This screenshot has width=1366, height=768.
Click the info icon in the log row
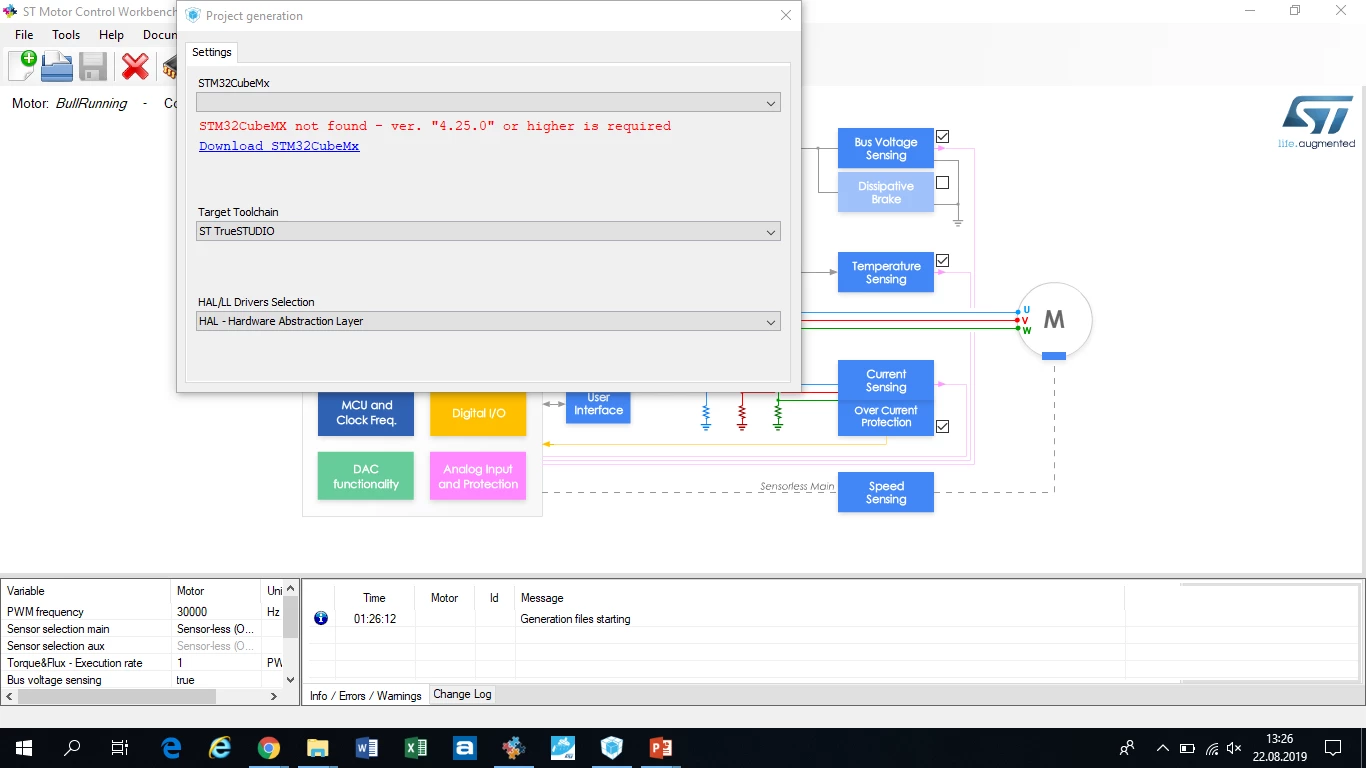coord(321,619)
